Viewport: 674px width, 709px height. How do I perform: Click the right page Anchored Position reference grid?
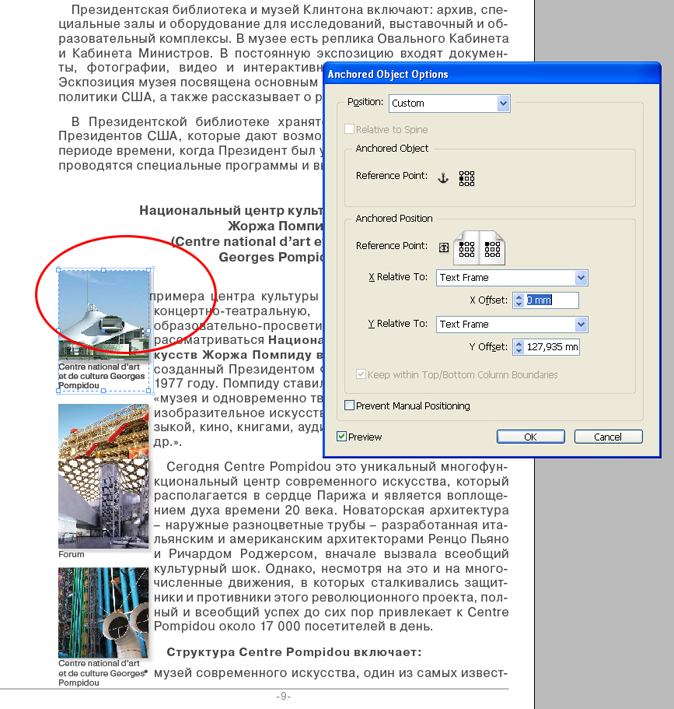492,249
